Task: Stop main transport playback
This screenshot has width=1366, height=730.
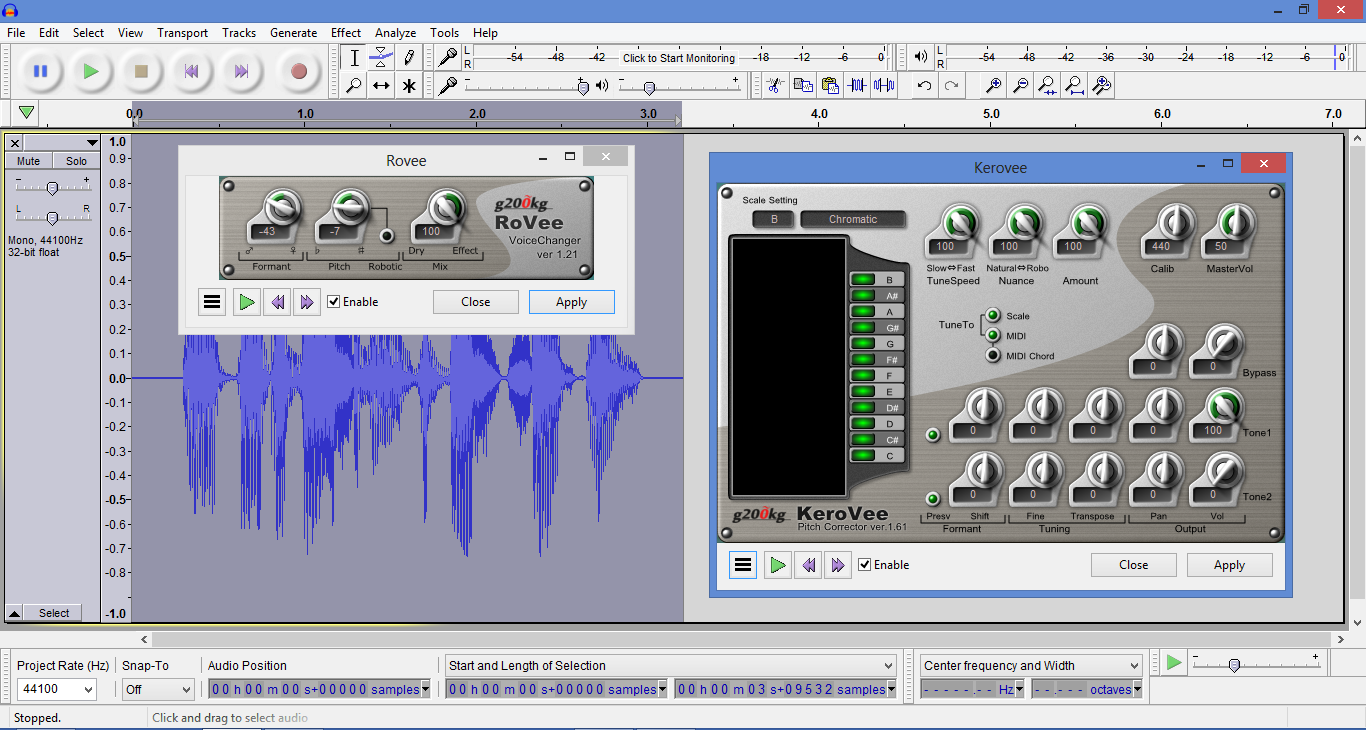Action: (141, 71)
